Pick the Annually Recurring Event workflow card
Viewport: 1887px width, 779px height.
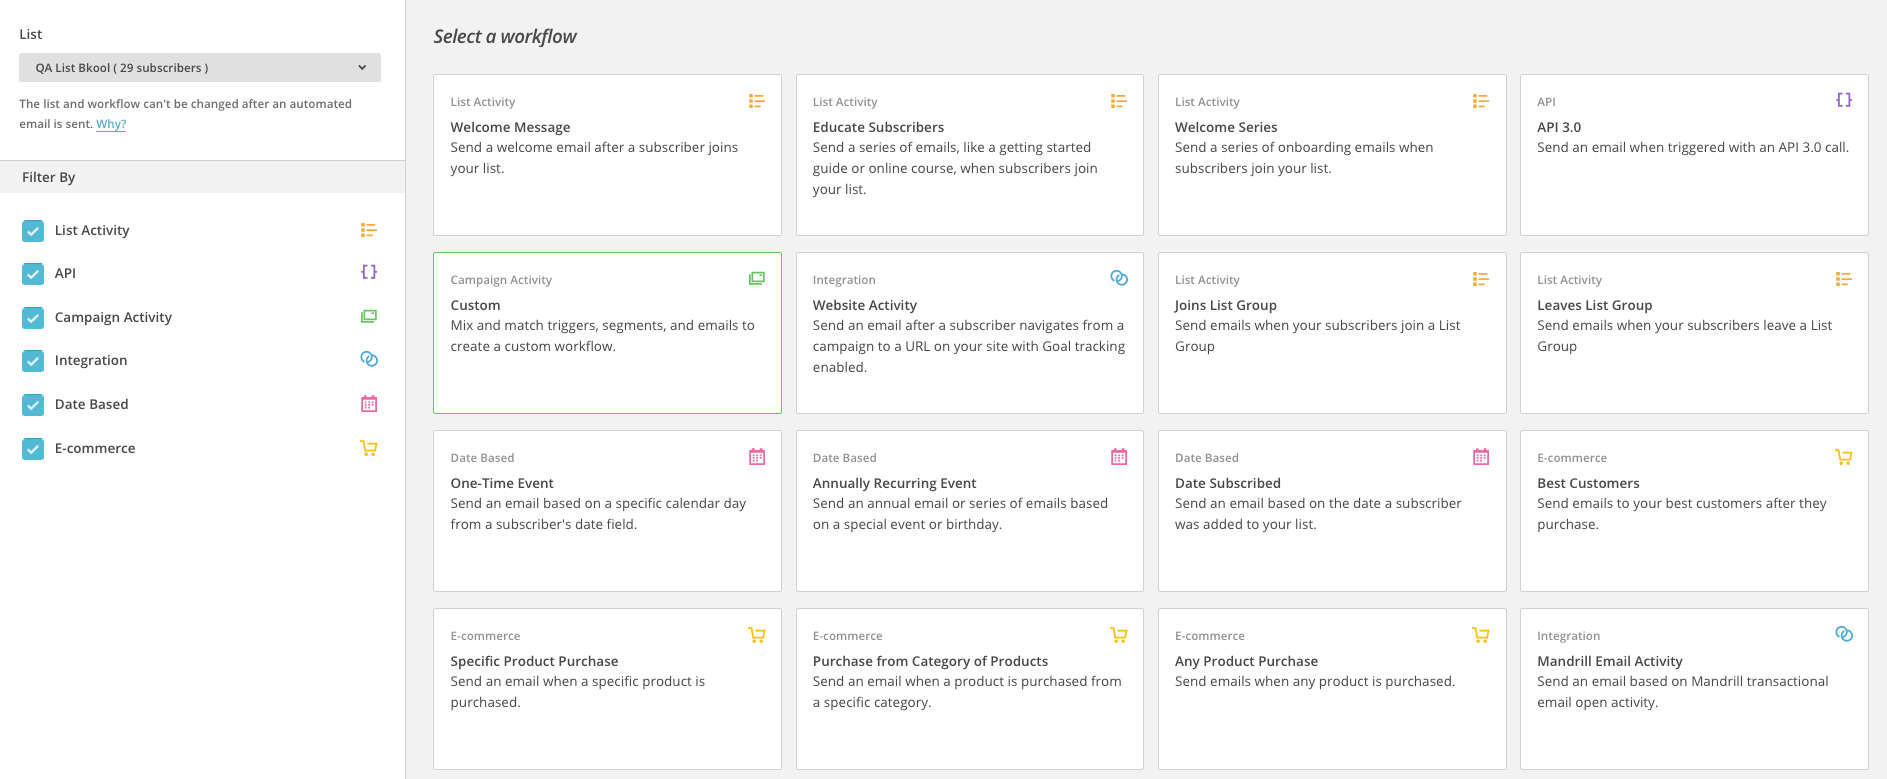[x=969, y=511]
